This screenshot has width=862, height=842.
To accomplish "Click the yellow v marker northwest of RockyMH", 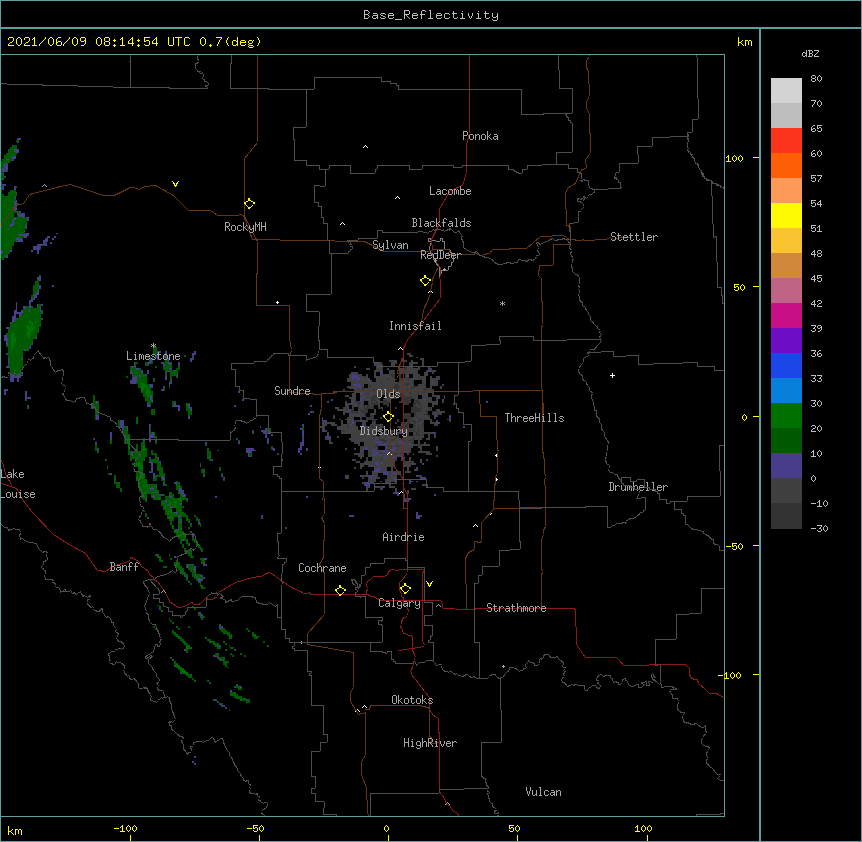I will point(175,184).
